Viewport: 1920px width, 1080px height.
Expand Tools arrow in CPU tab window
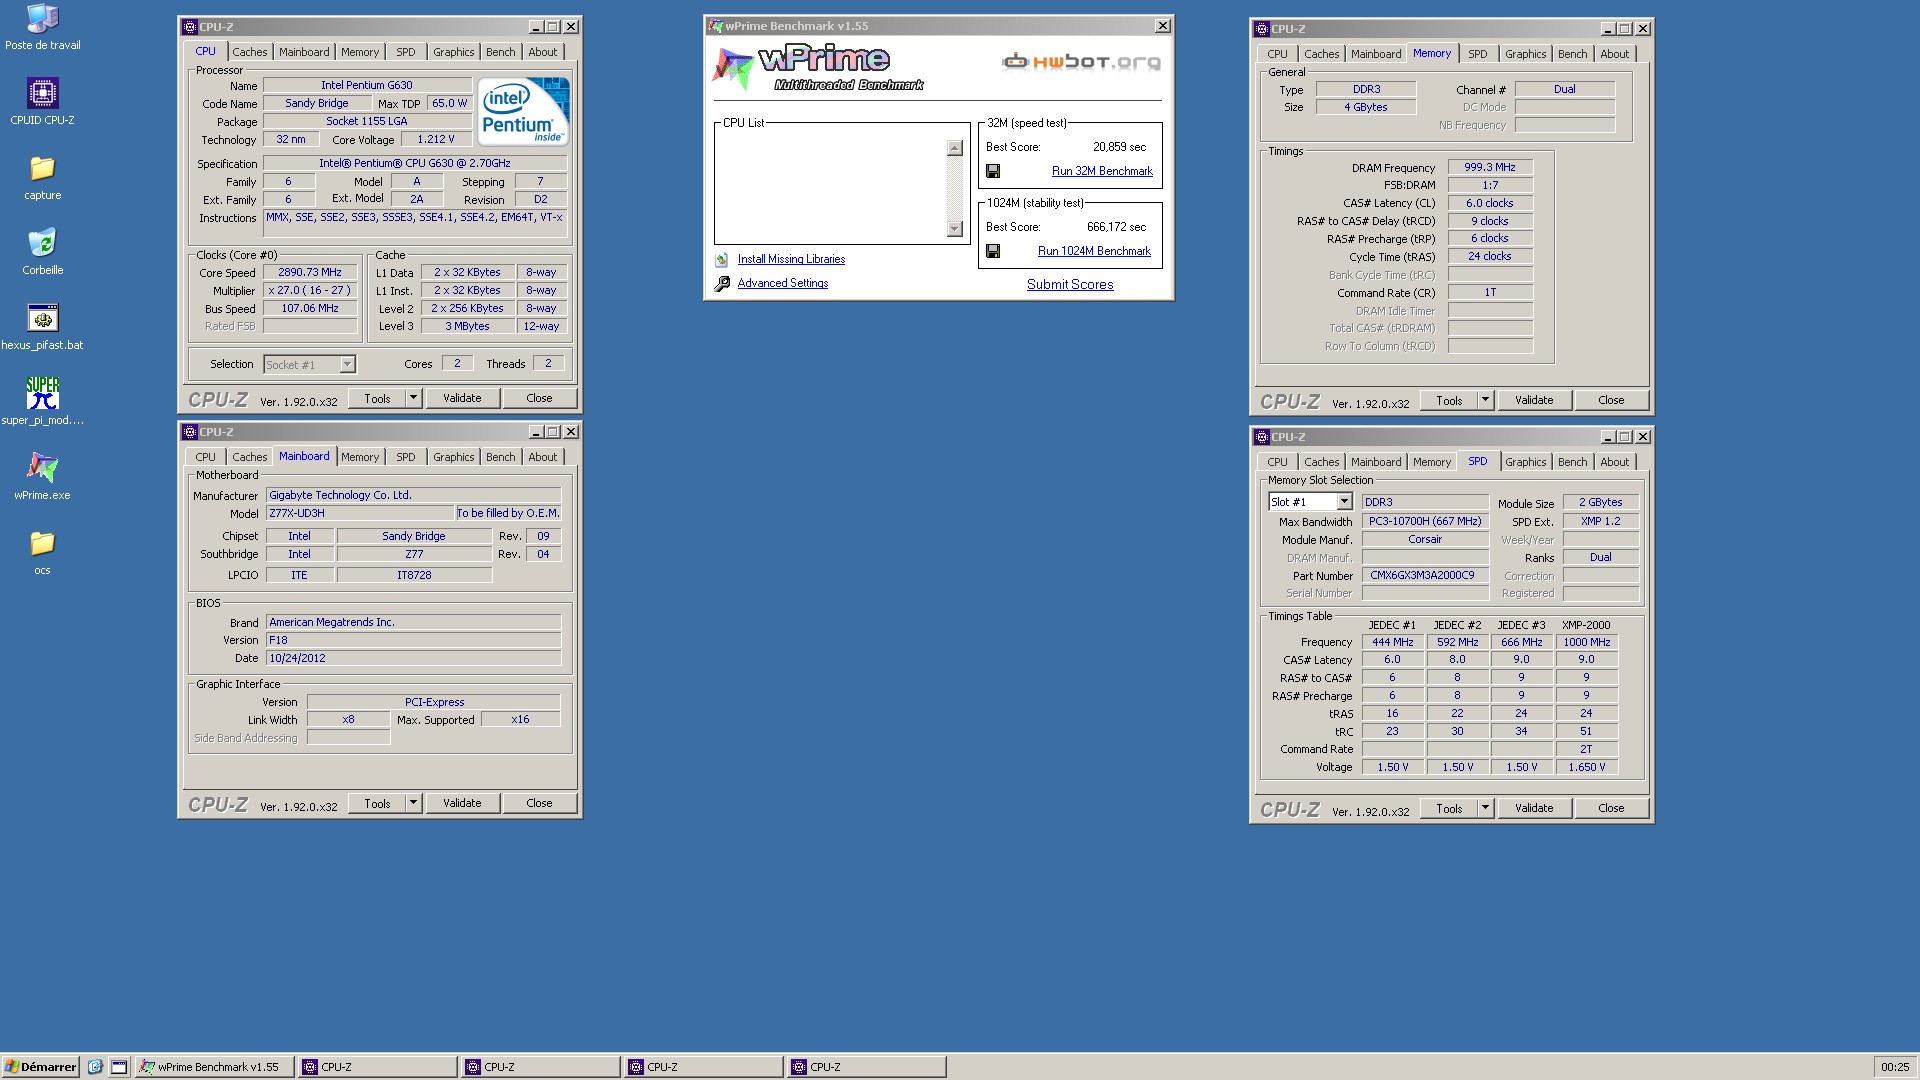(413, 398)
